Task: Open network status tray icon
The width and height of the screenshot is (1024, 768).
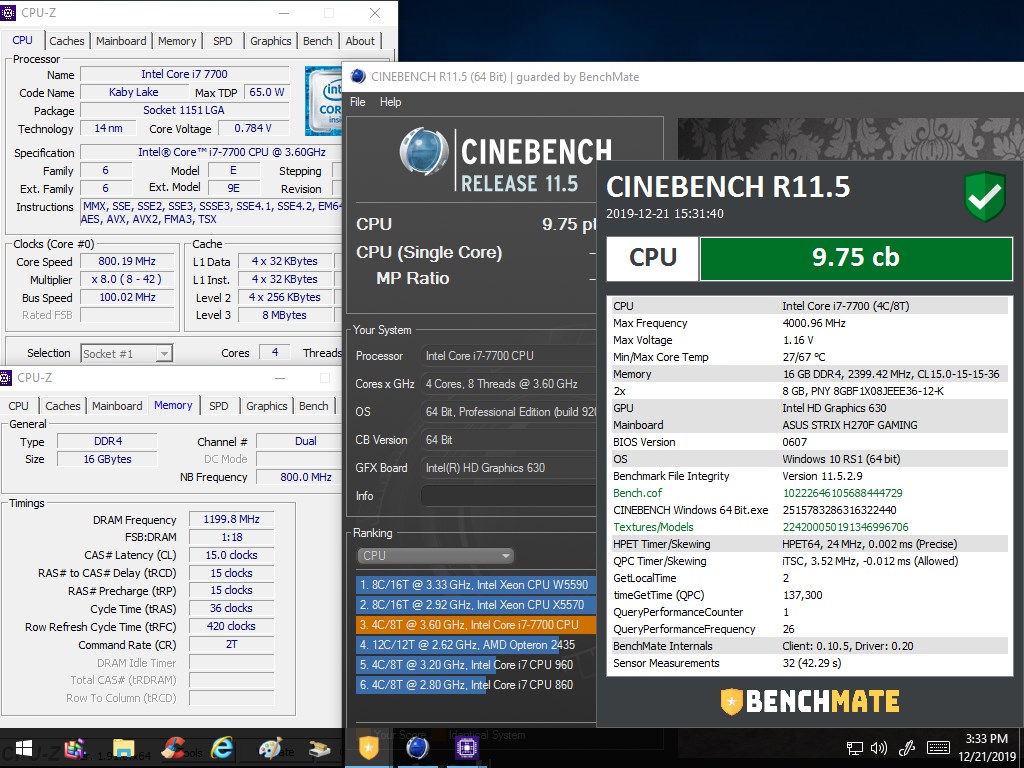Action: pos(854,748)
